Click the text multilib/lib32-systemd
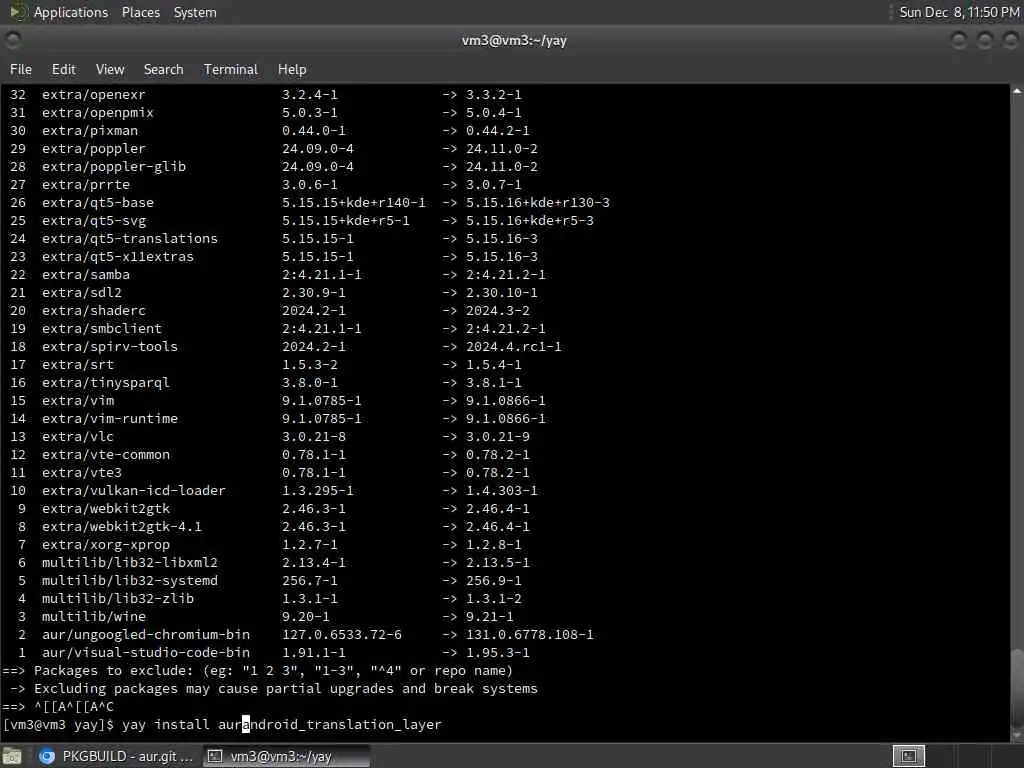Viewport: 1024px width, 768px height. point(129,581)
